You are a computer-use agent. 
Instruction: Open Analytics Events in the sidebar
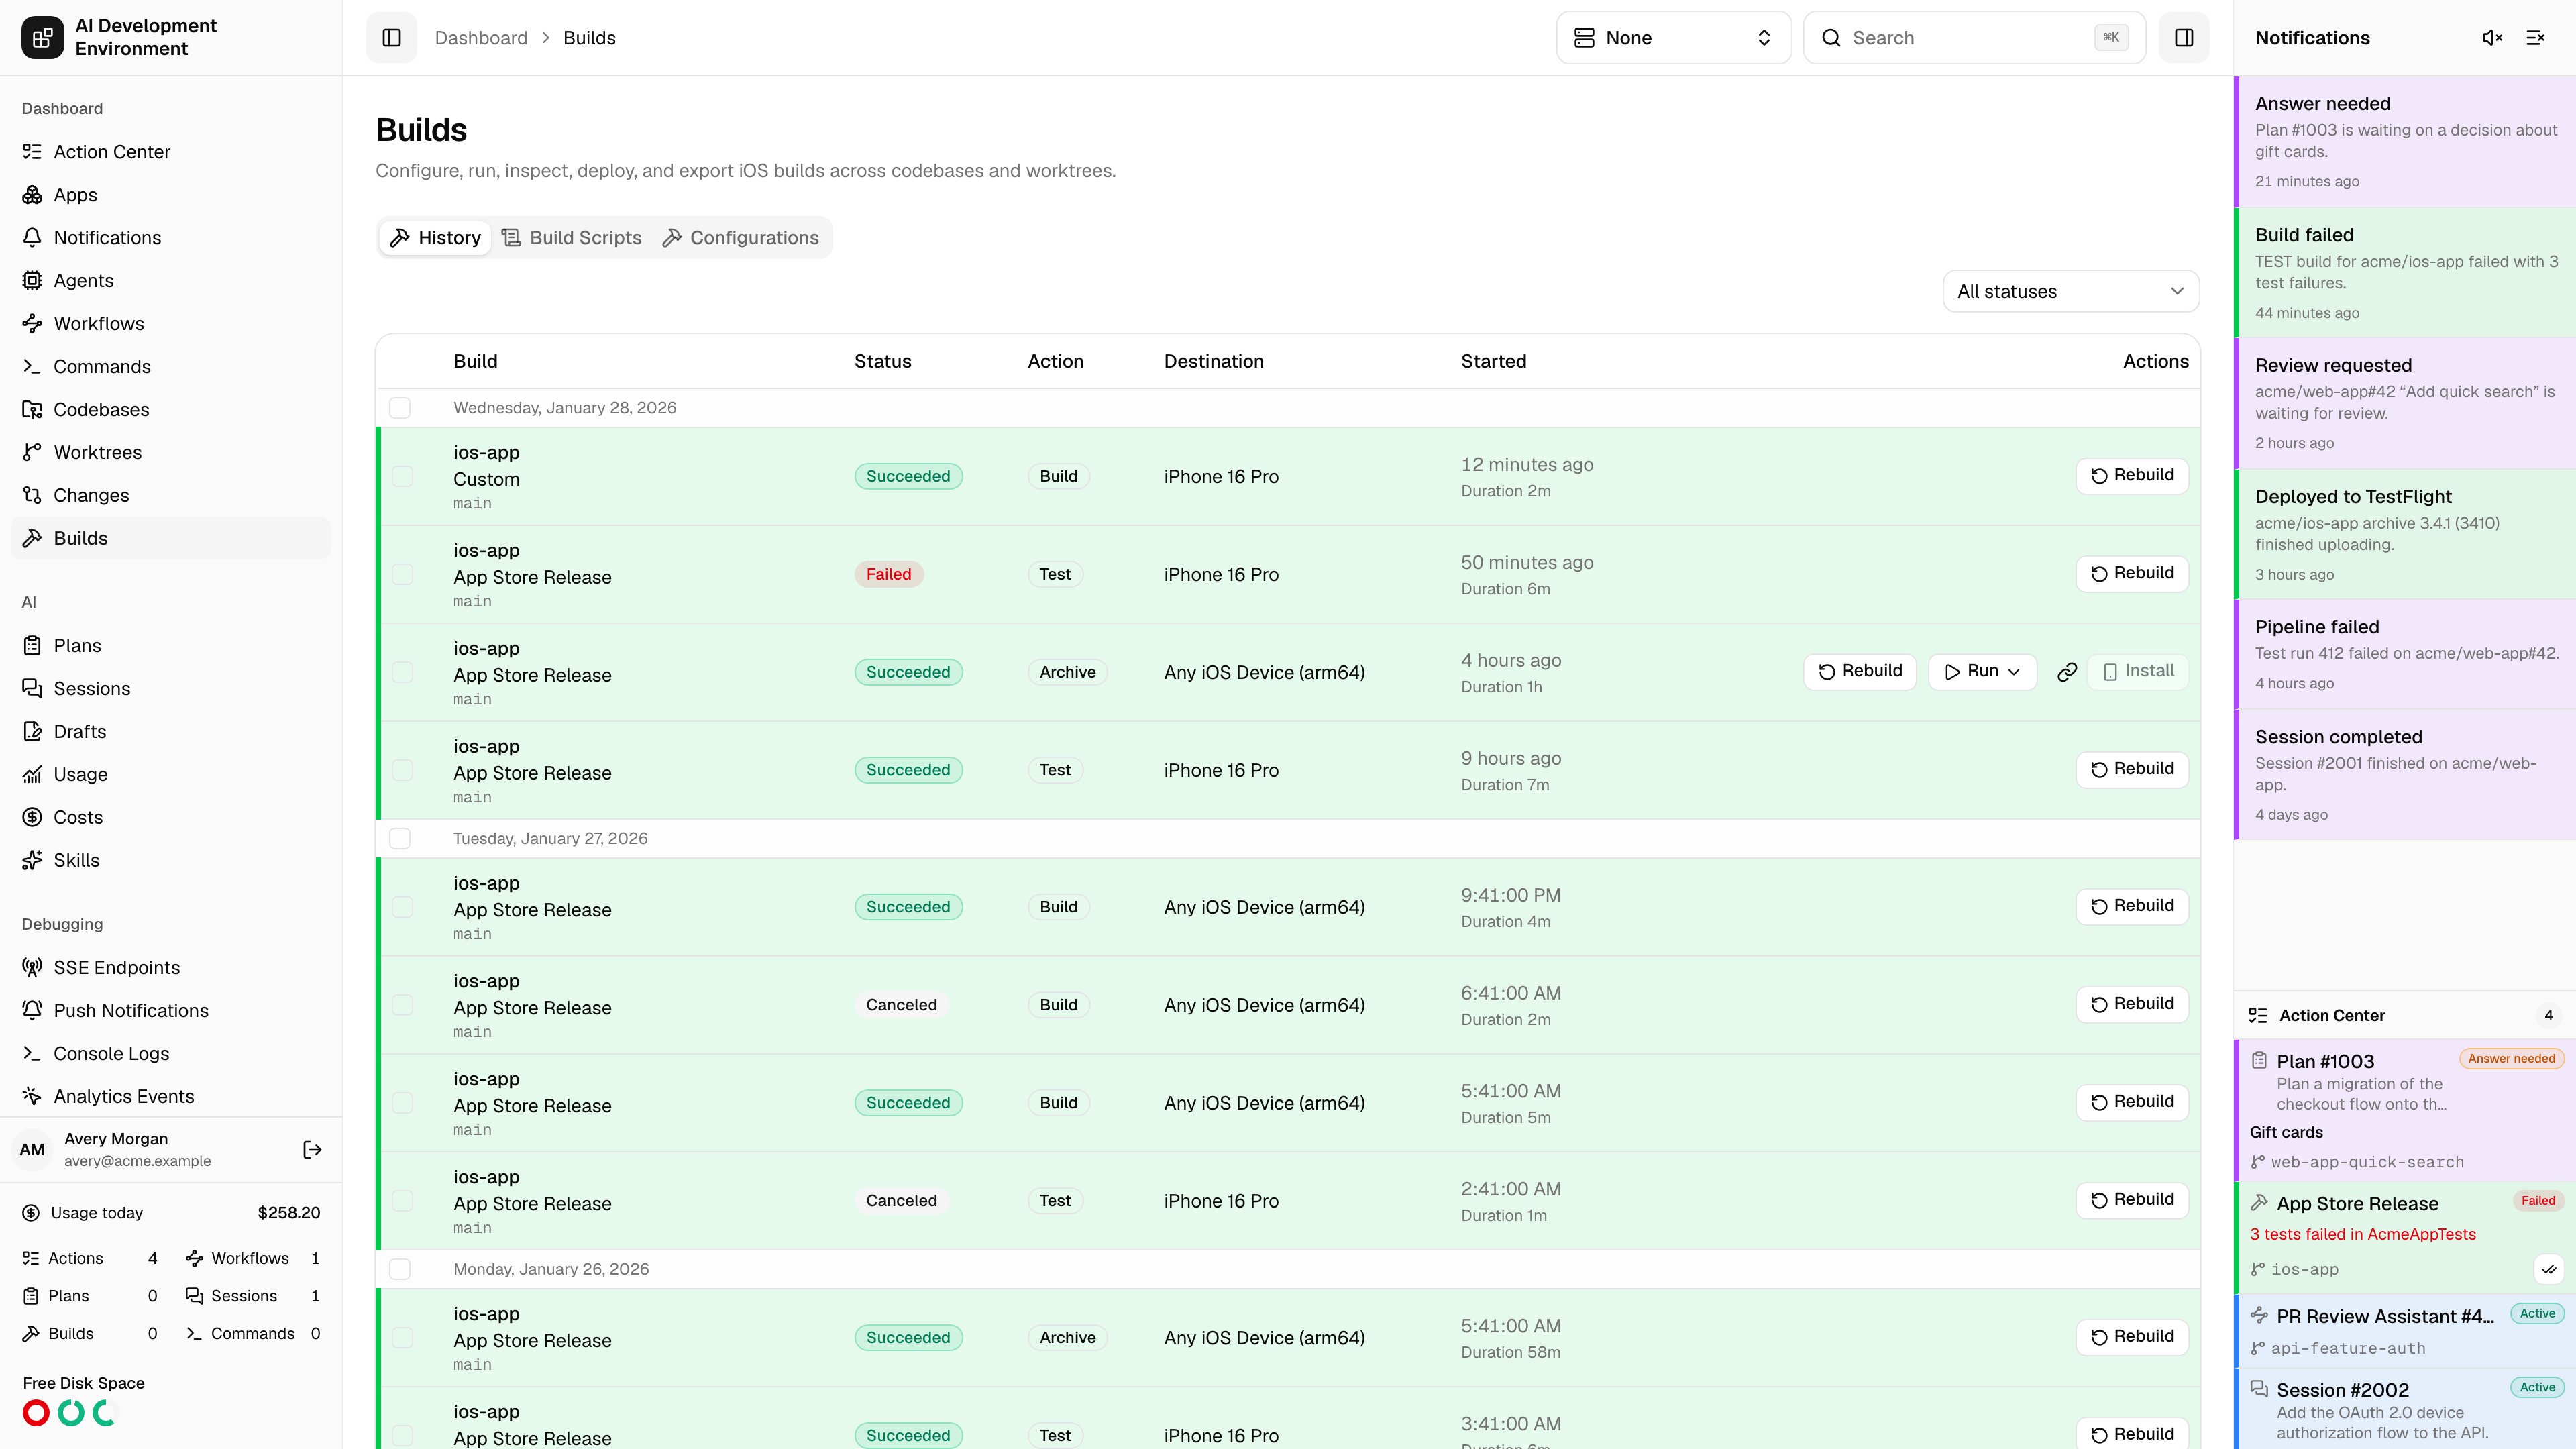coord(171,1097)
